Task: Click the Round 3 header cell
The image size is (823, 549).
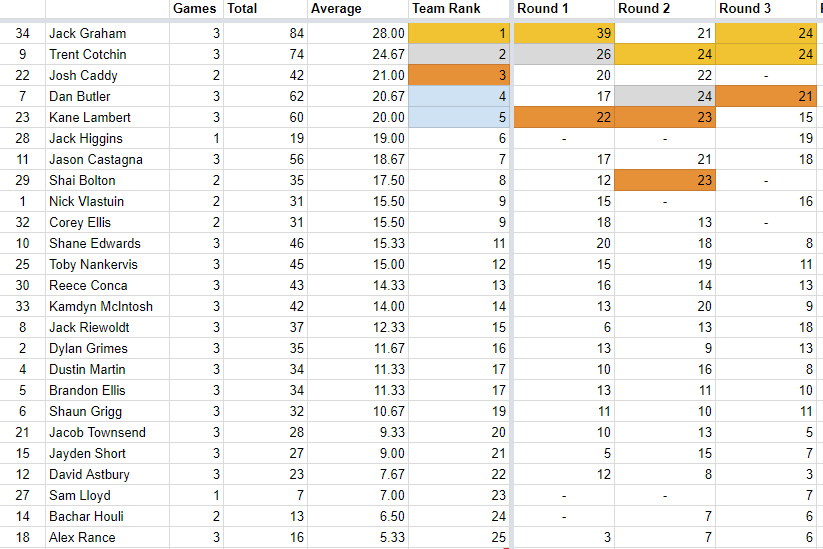Action: pyautogui.click(x=766, y=9)
